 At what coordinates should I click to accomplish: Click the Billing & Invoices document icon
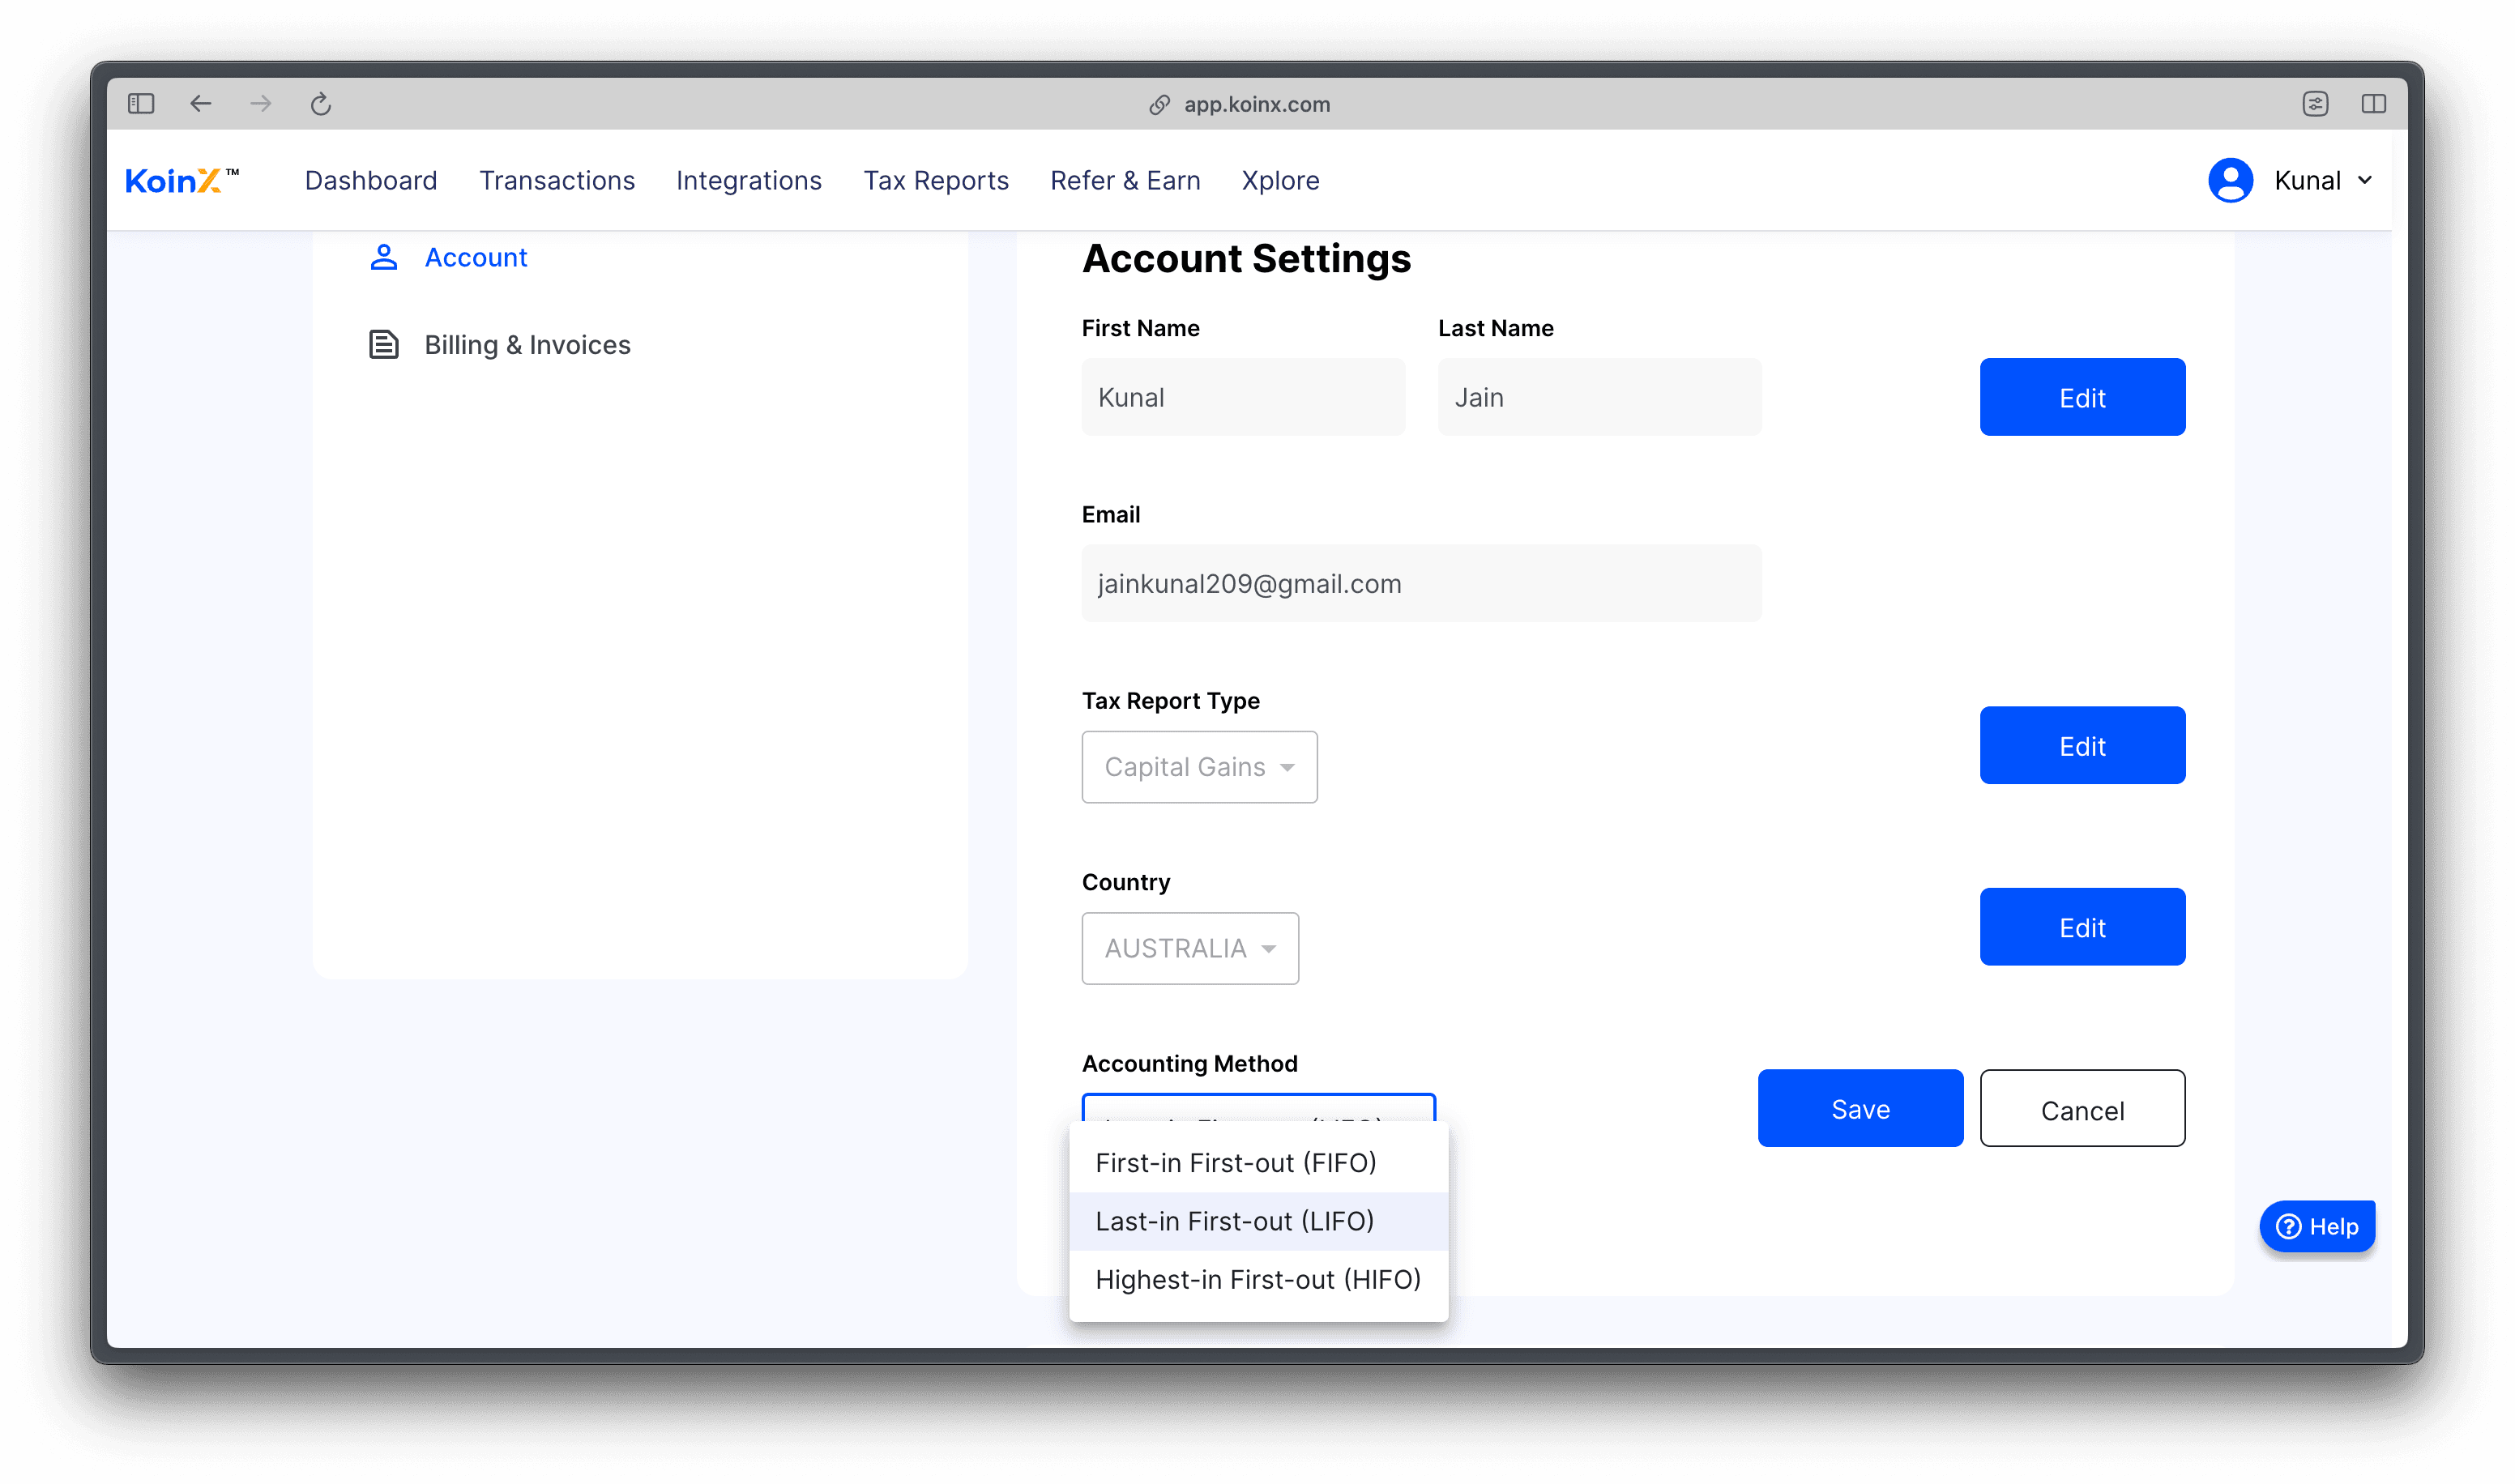[x=384, y=345]
